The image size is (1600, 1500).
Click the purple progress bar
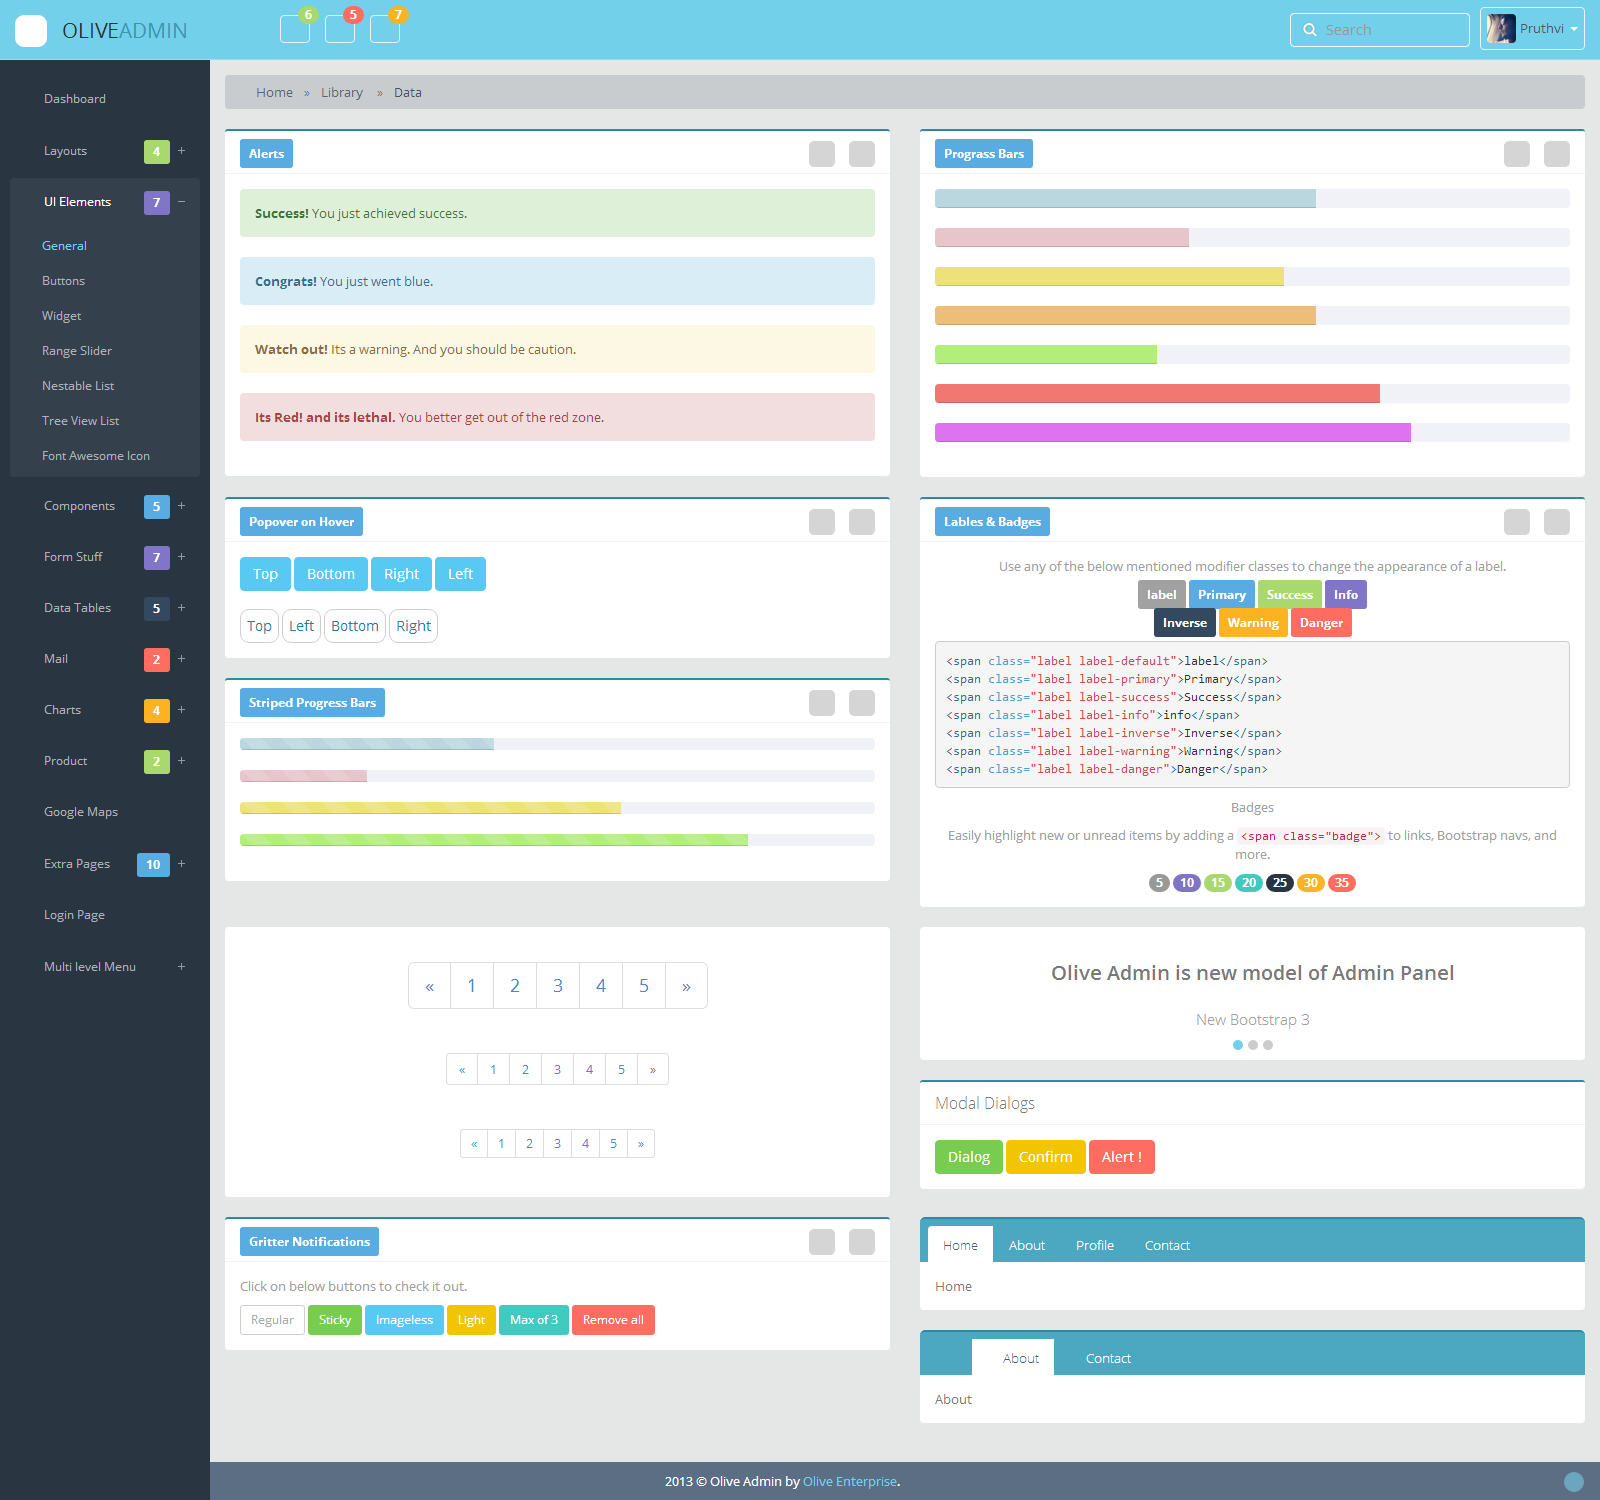click(x=1173, y=433)
